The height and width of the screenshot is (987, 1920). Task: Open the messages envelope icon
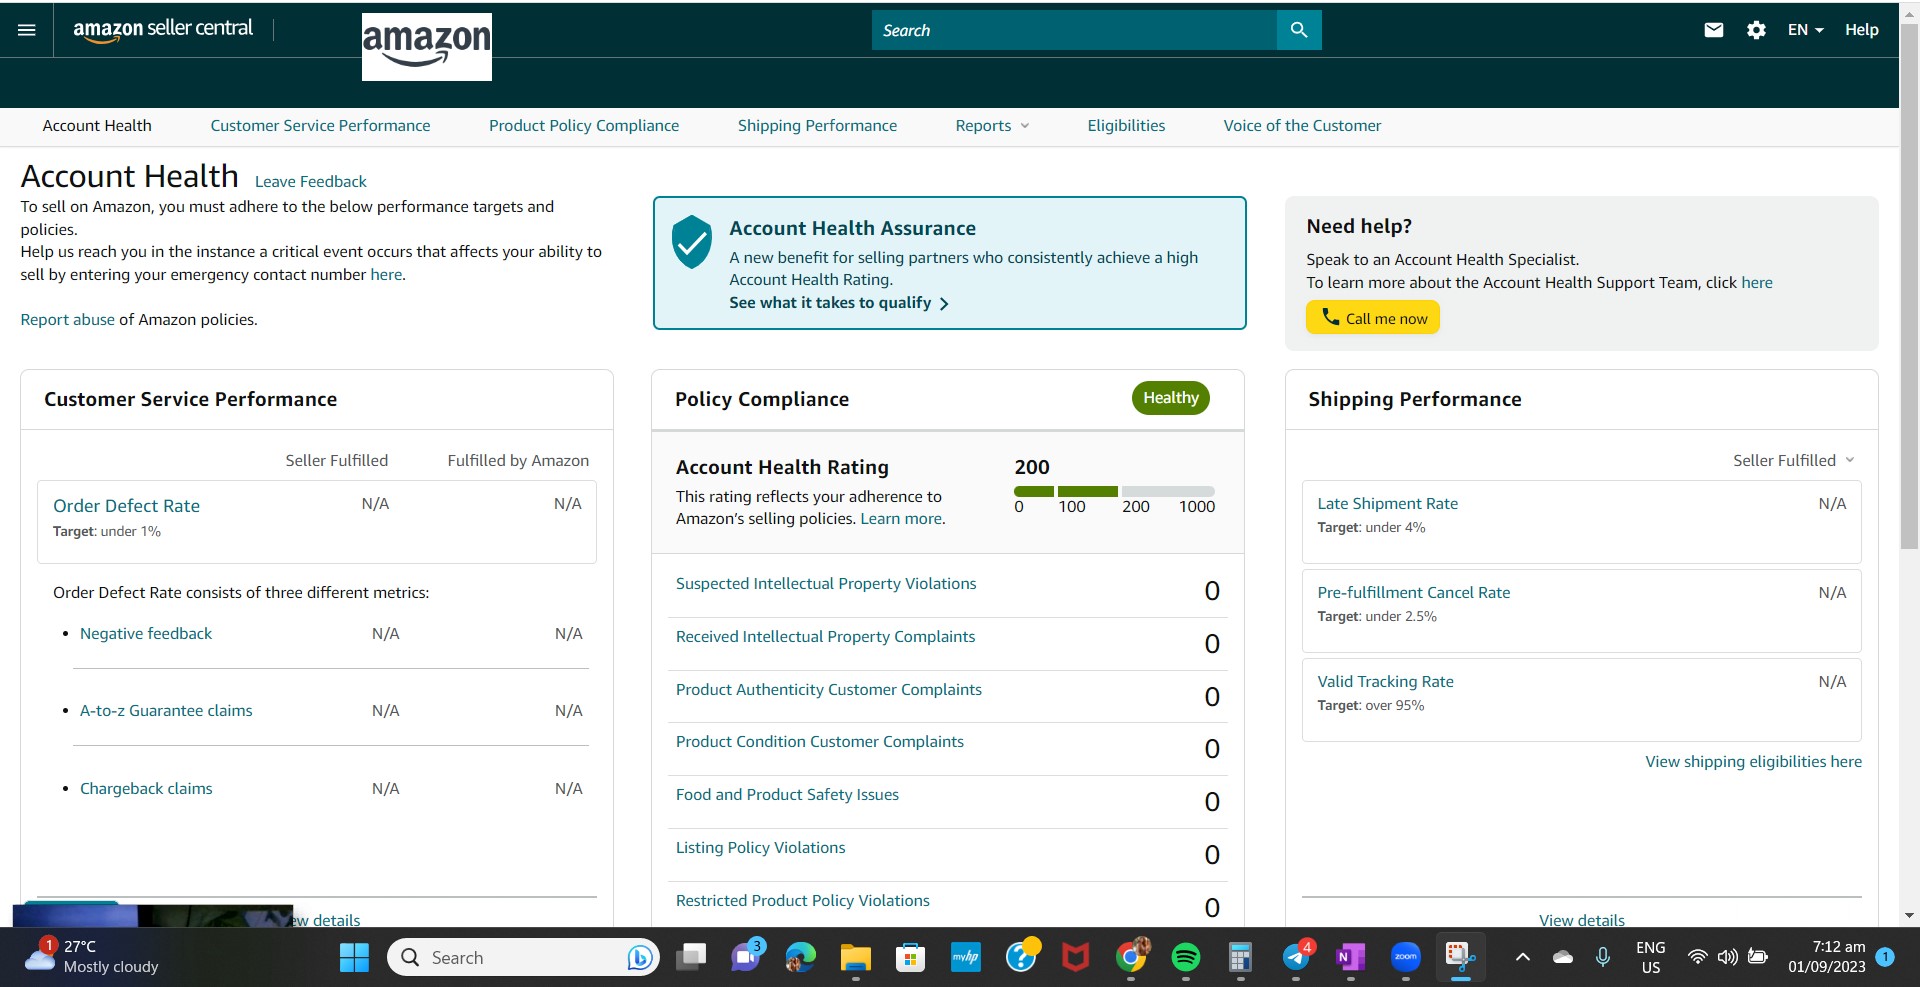pos(1714,30)
